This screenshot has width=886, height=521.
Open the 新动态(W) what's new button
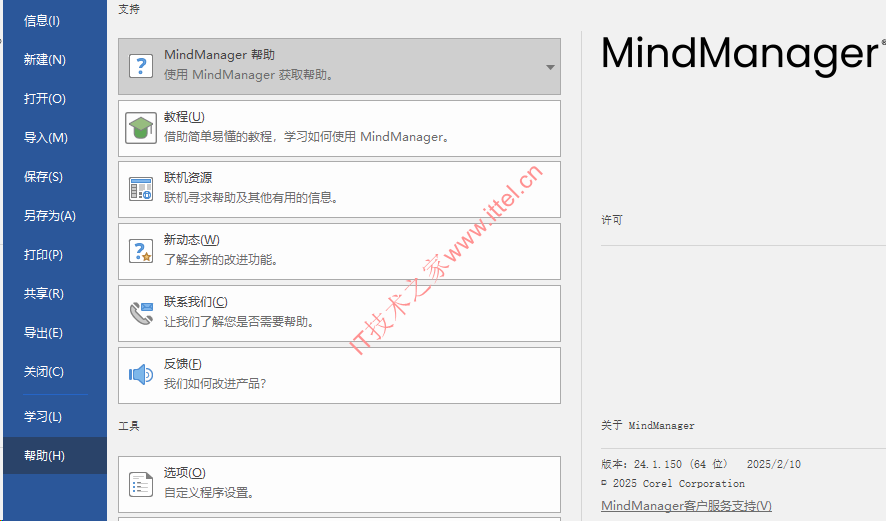point(339,251)
